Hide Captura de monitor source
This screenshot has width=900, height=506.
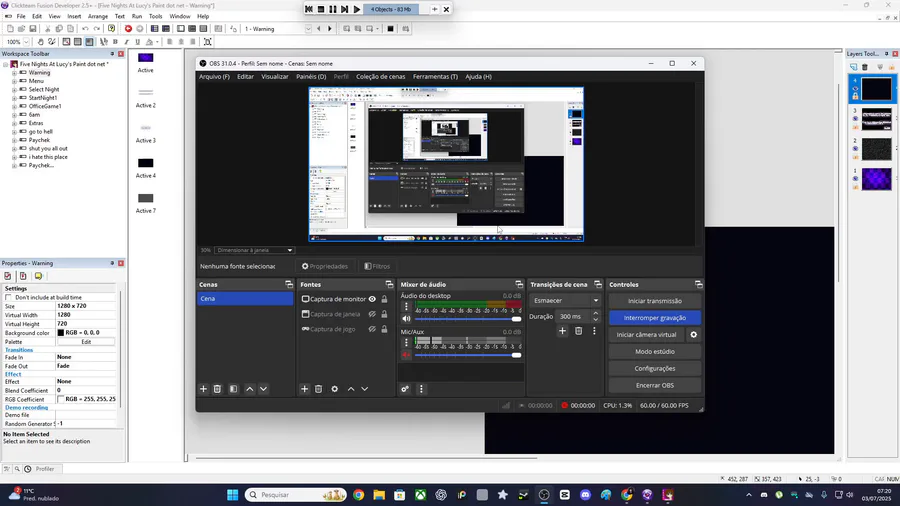coord(372,299)
